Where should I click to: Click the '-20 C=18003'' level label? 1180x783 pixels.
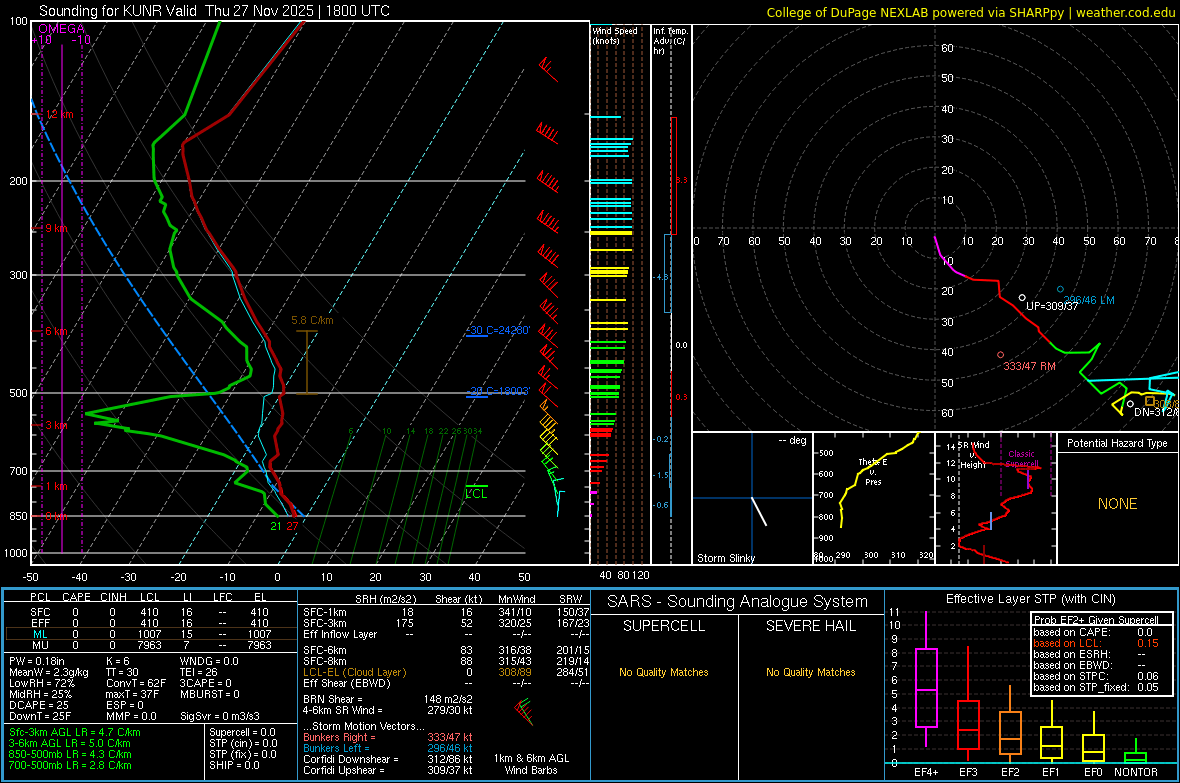click(497, 391)
